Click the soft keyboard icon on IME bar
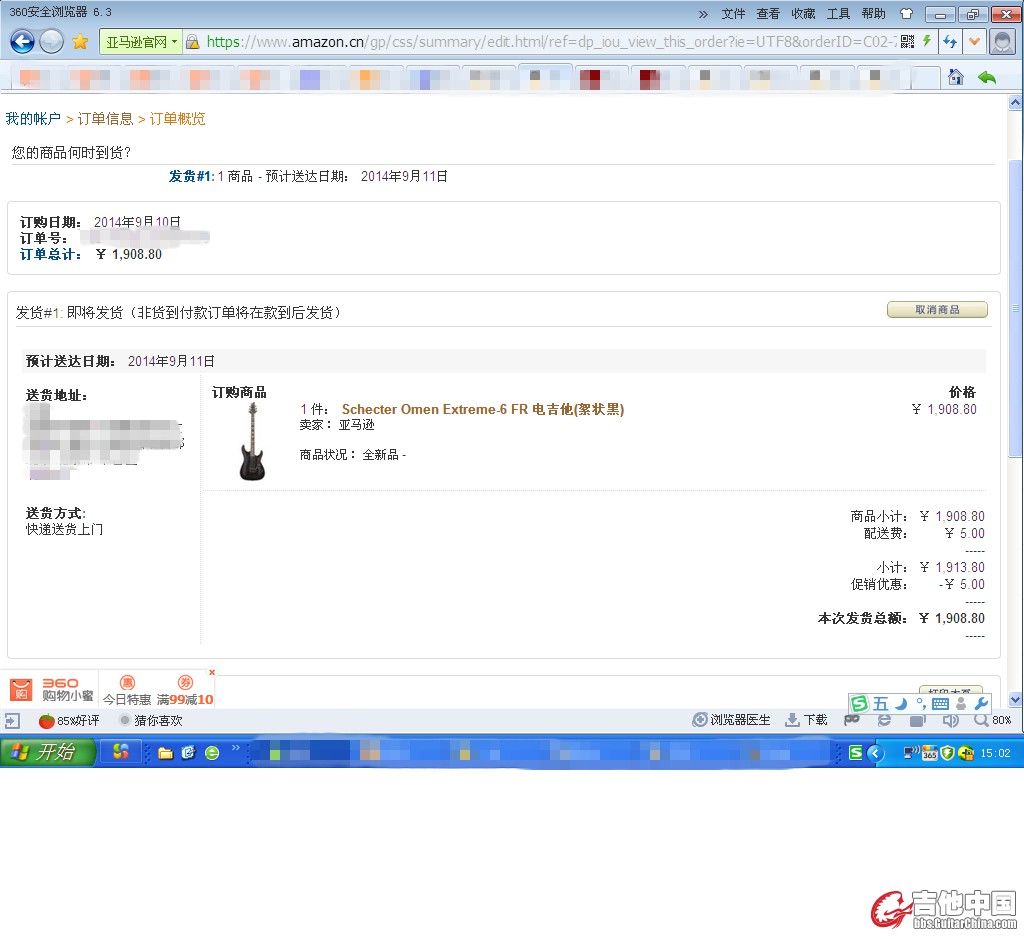Image resolution: width=1024 pixels, height=939 pixels. tap(940, 704)
